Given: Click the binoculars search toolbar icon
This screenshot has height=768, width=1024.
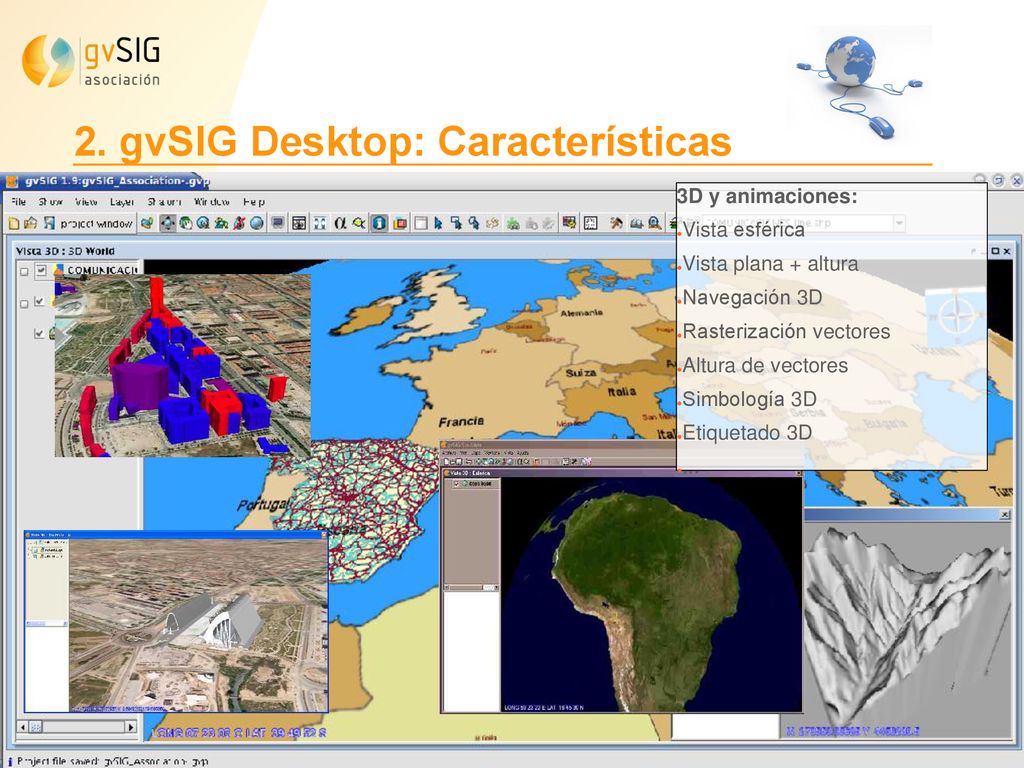Looking at the screenshot, I should pyautogui.click(x=637, y=223).
